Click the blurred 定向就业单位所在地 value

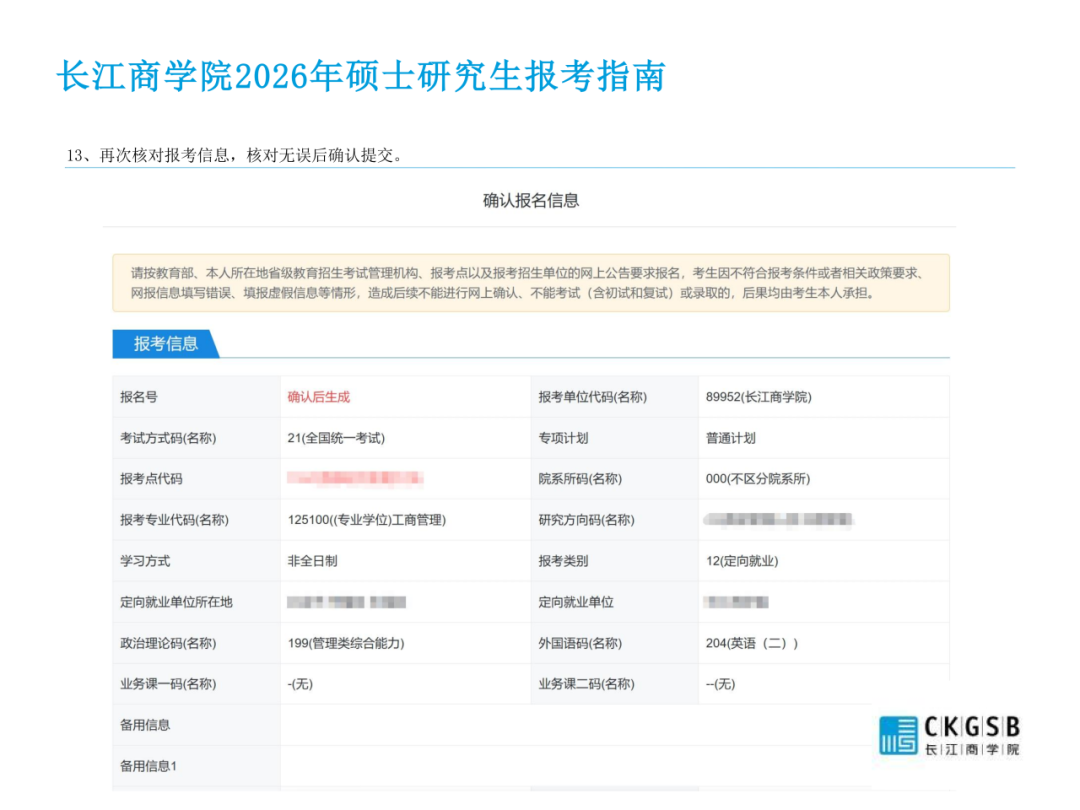[346, 602]
